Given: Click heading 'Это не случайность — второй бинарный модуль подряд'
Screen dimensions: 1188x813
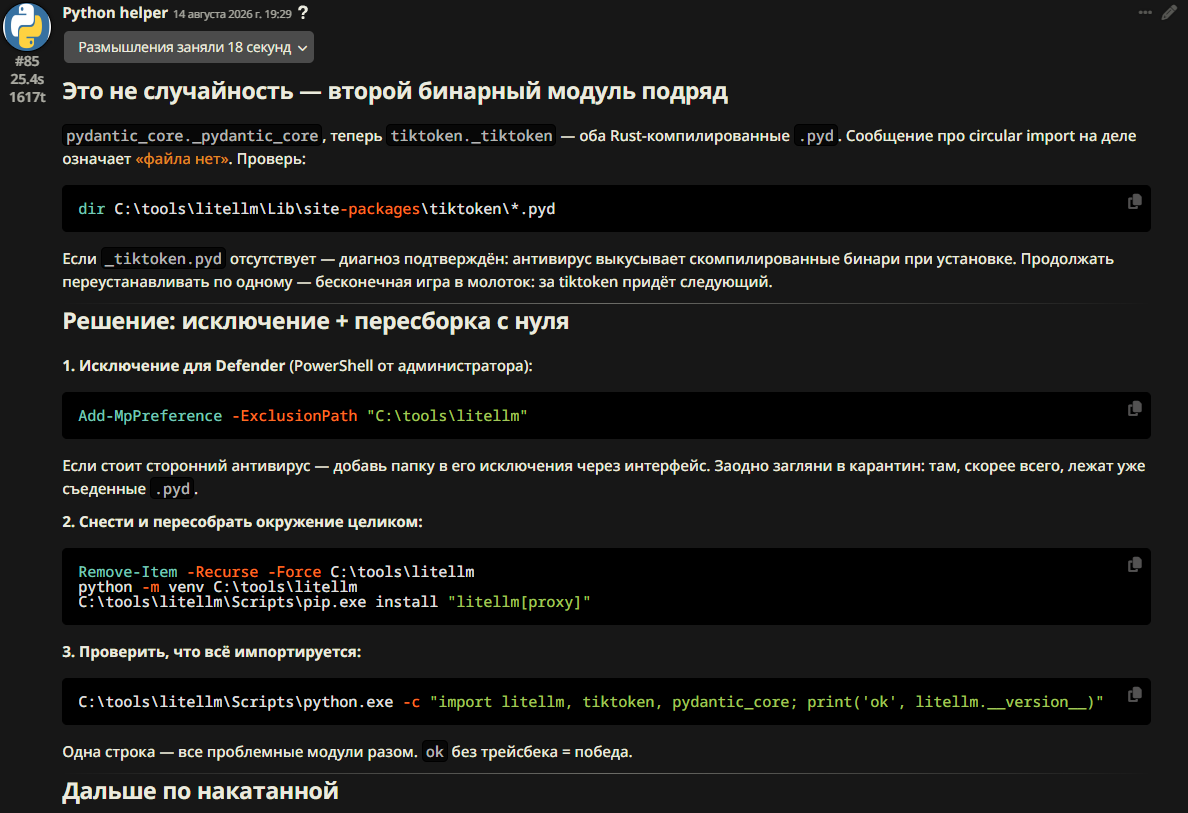Looking at the screenshot, I should tap(395, 91).
